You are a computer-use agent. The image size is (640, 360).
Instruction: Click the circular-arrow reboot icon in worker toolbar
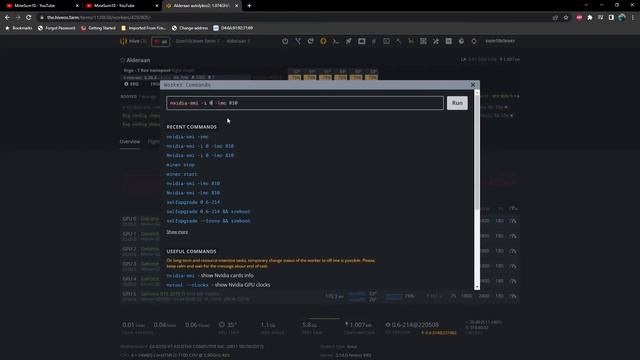pos(311,41)
